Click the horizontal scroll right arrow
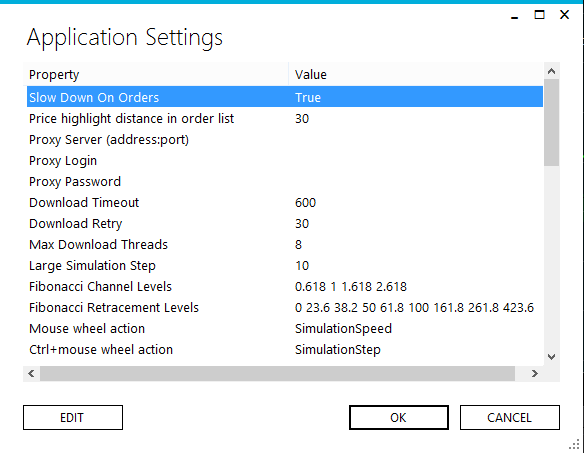Screen dimensions: 584x453 535,373
